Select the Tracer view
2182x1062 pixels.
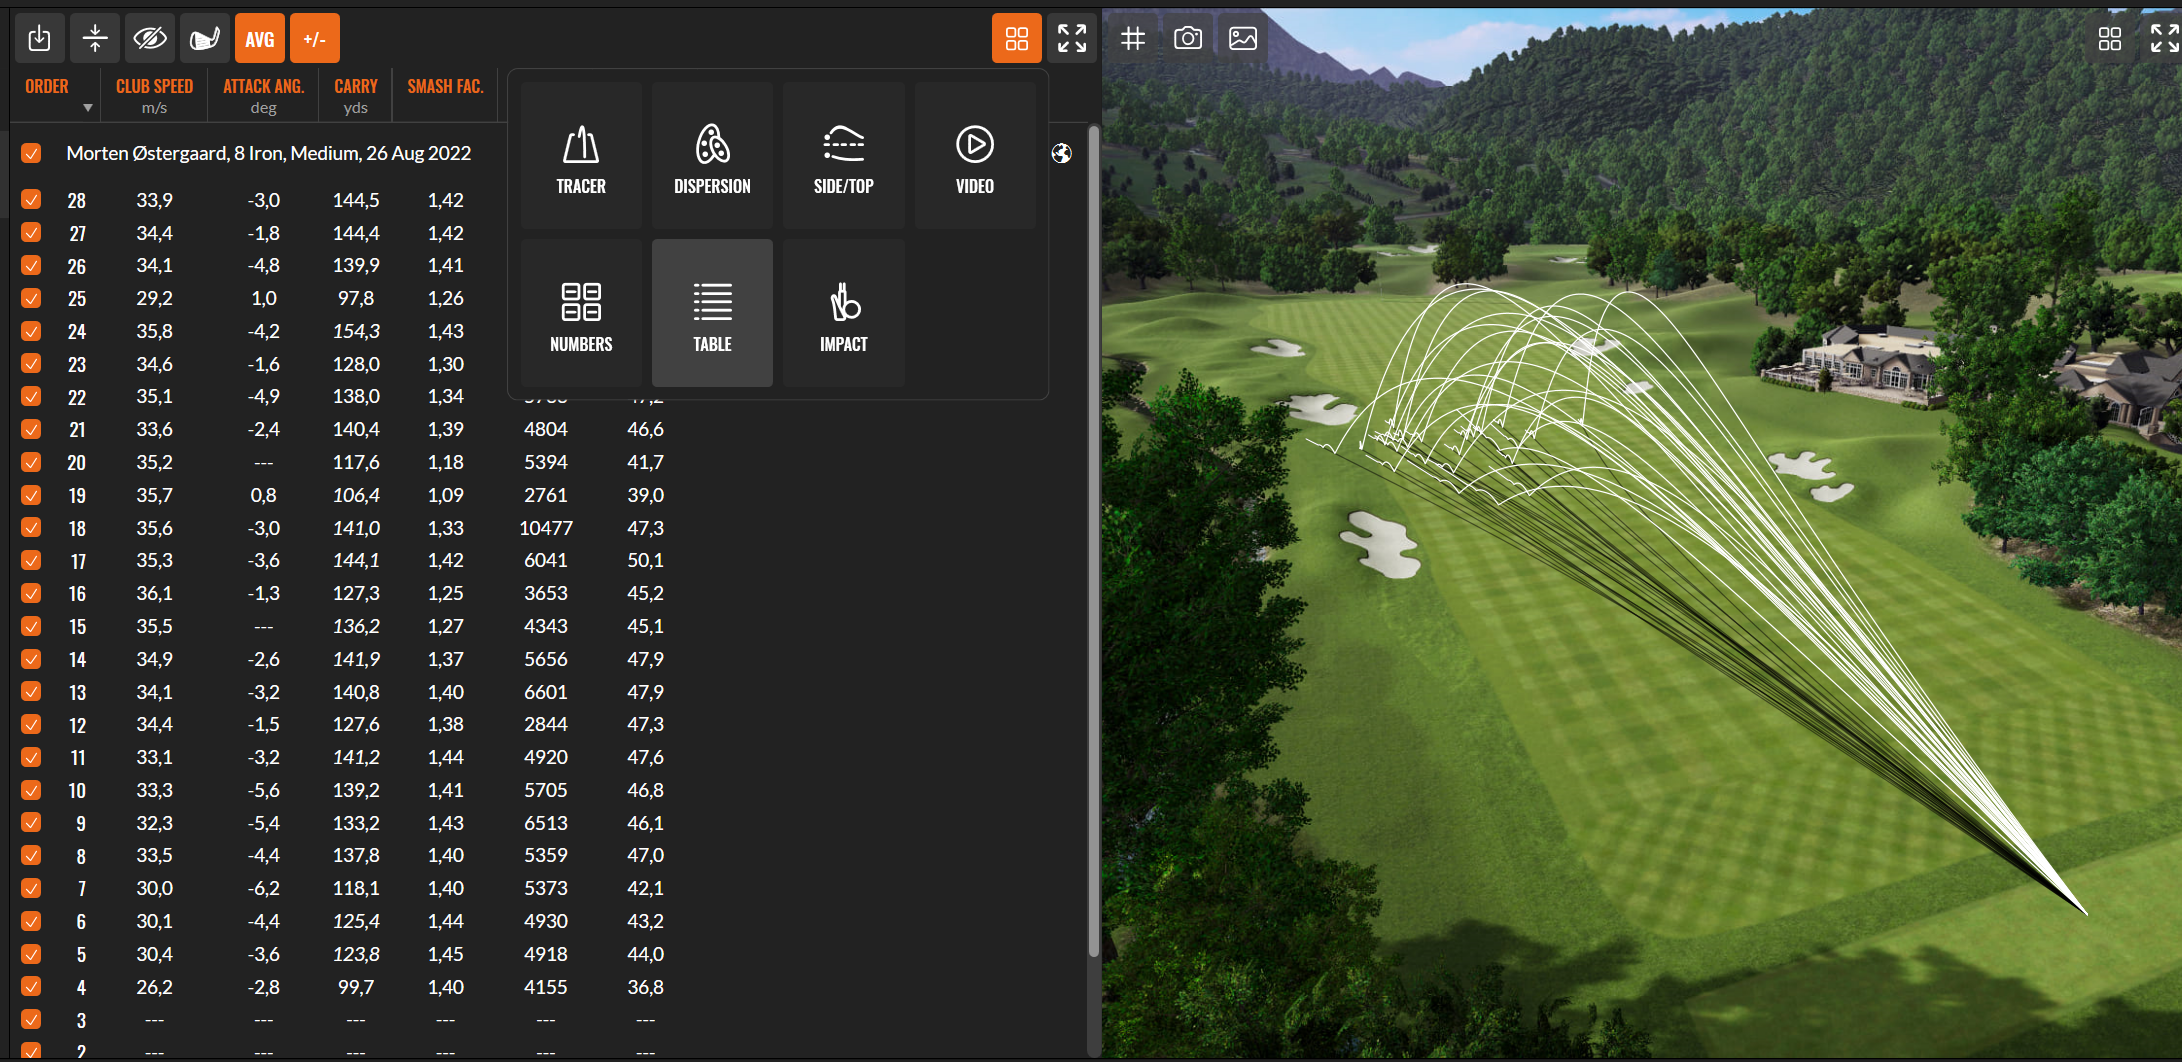(x=581, y=155)
